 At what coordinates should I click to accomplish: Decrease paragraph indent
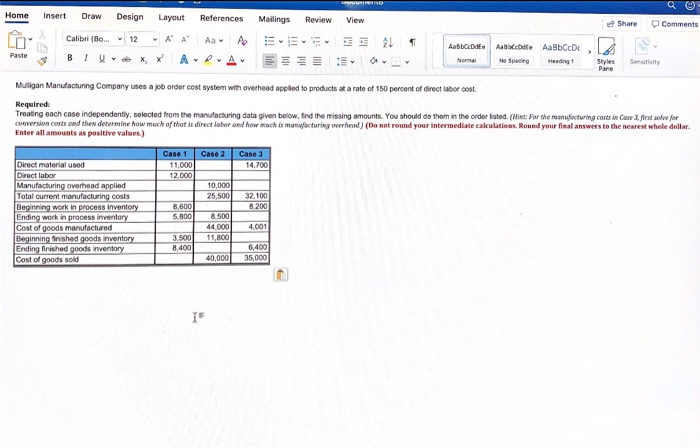tap(347, 42)
